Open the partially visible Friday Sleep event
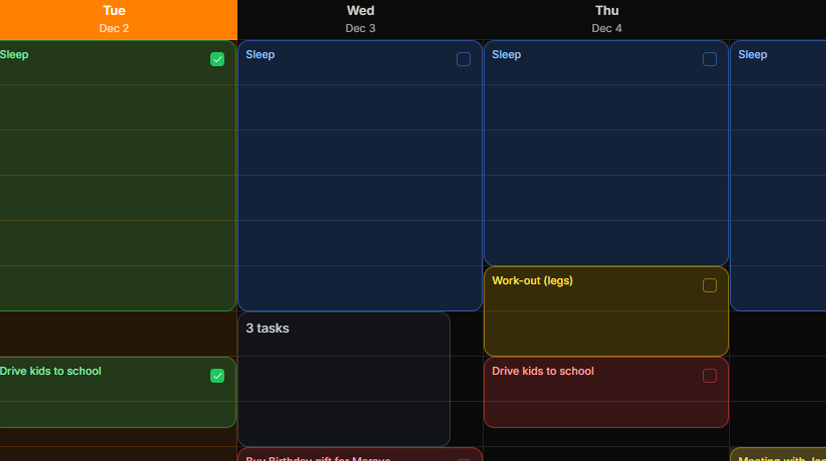The height and width of the screenshot is (461, 826). 778,160
